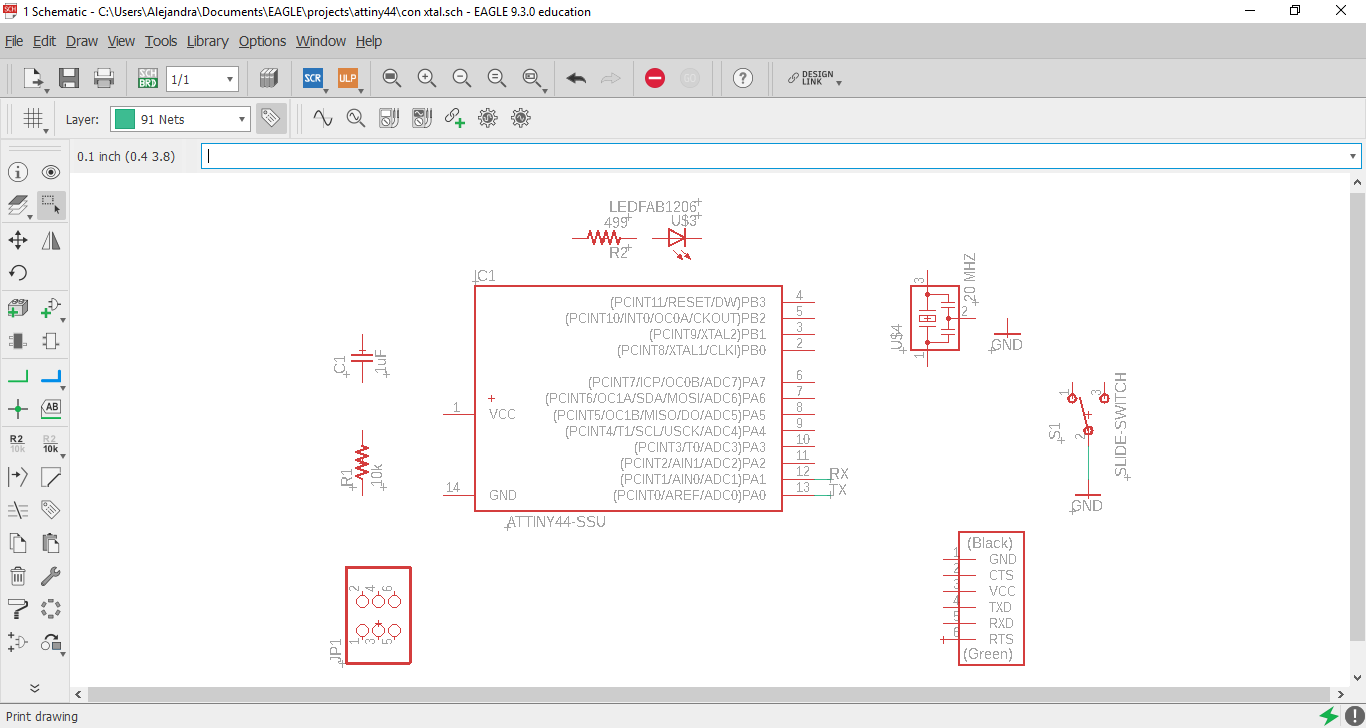Select the Move tool in sidebar
This screenshot has height=728, width=1366.
click(18, 240)
